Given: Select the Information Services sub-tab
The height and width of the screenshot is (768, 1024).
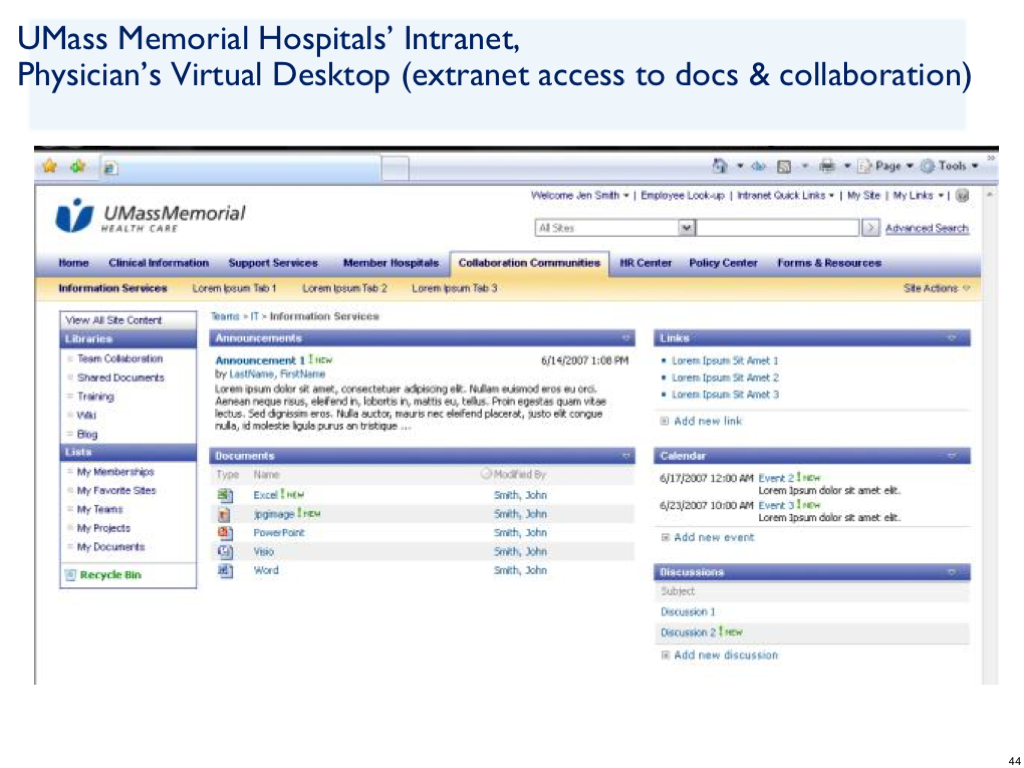Looking at the screenshot, I should tap(113, 288).
